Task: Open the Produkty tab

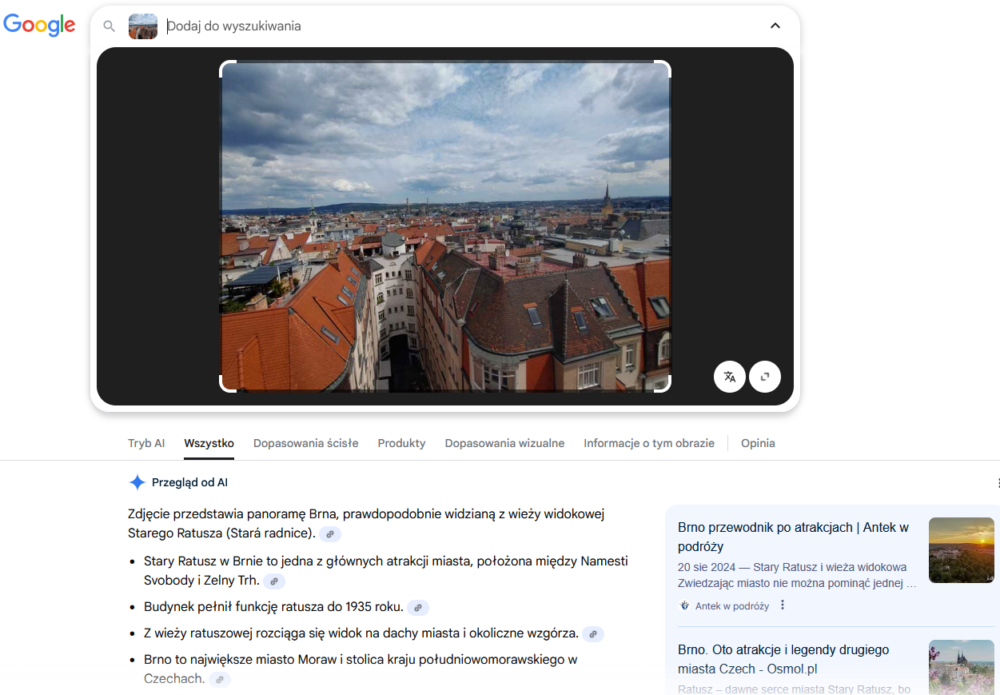Action: (x=401, y=443)
